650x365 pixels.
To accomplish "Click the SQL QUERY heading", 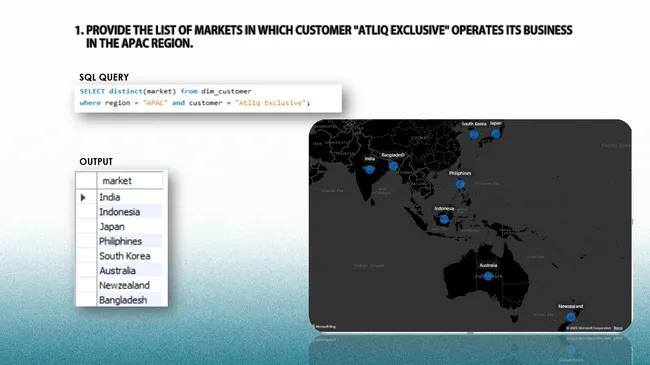I will pyautogui.click(x=104, y=77).
